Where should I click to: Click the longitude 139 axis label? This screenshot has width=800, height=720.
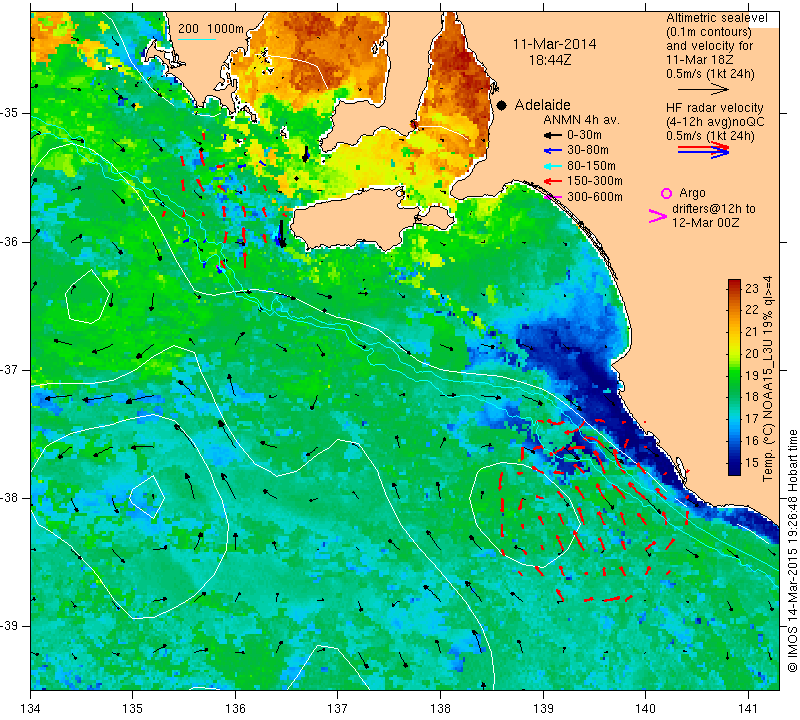point(543,709)
